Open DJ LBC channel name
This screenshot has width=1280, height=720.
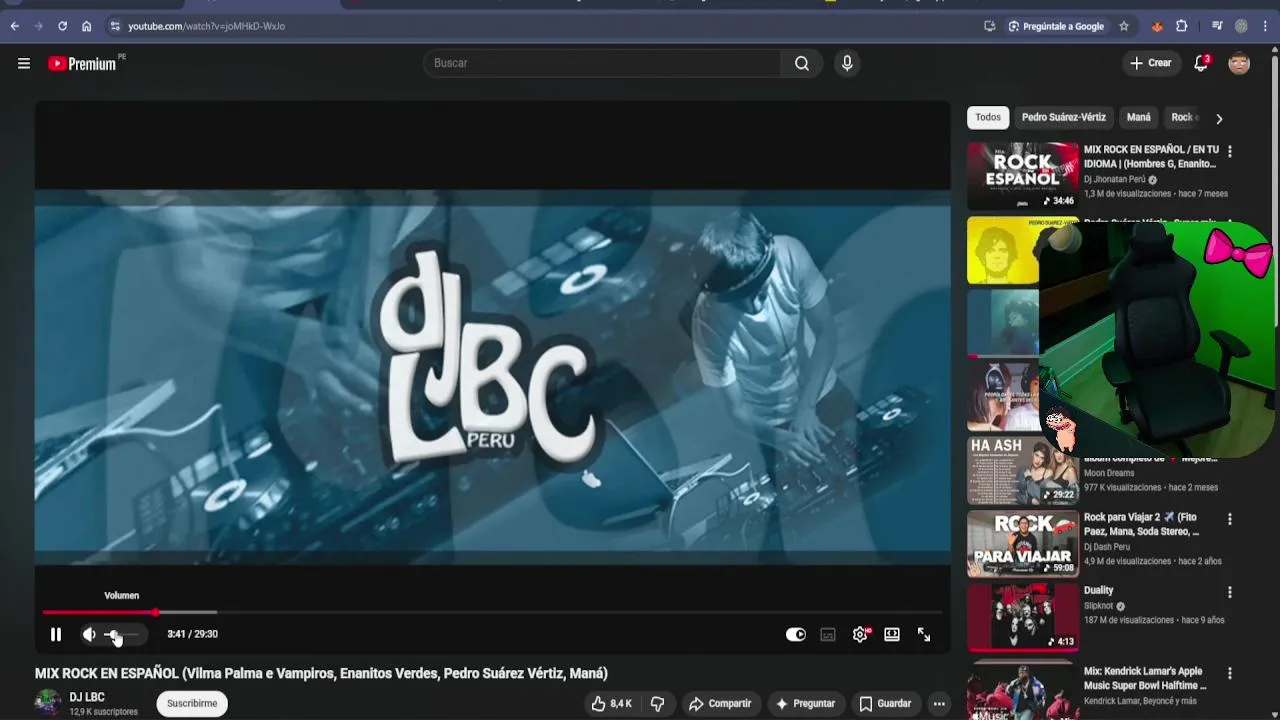click(87, 697)
